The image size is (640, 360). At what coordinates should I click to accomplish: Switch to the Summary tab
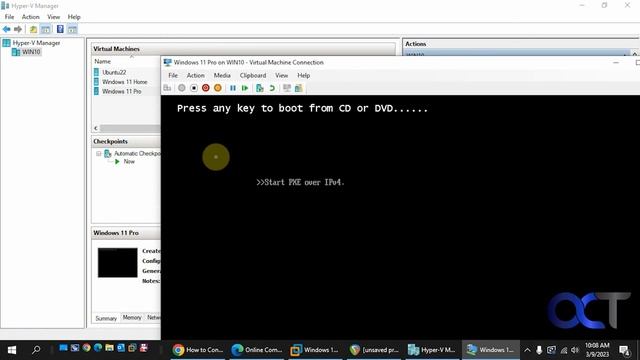click(x=106, y=318)
